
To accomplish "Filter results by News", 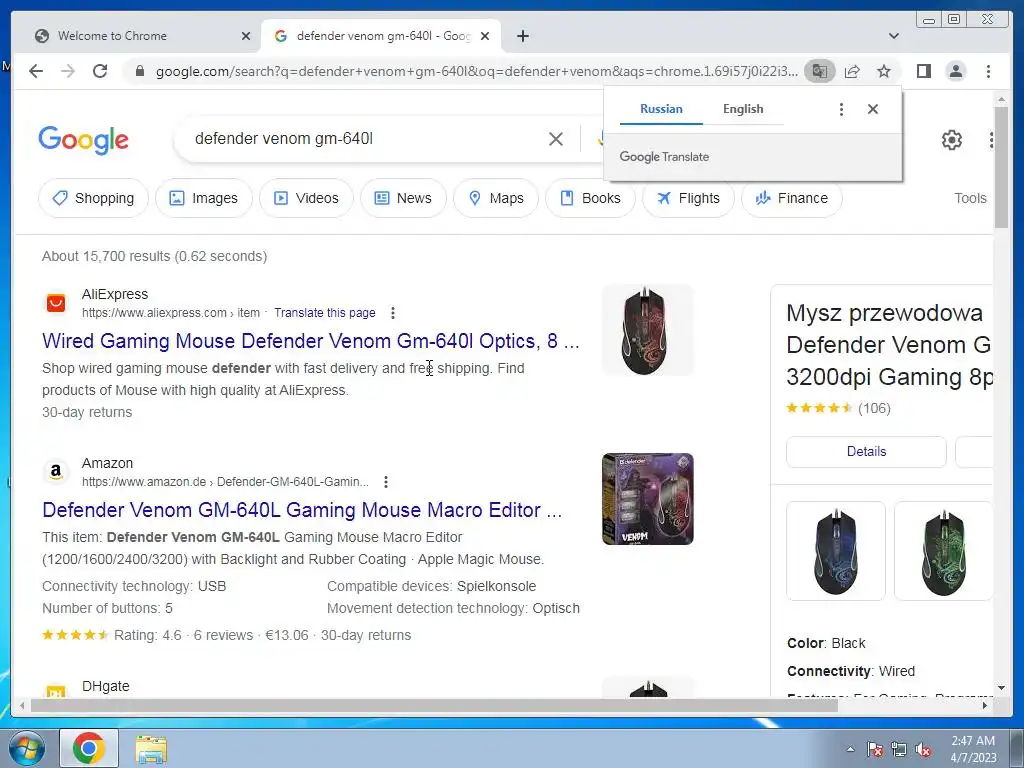I will pyautogui.click(x=403, y=198).
